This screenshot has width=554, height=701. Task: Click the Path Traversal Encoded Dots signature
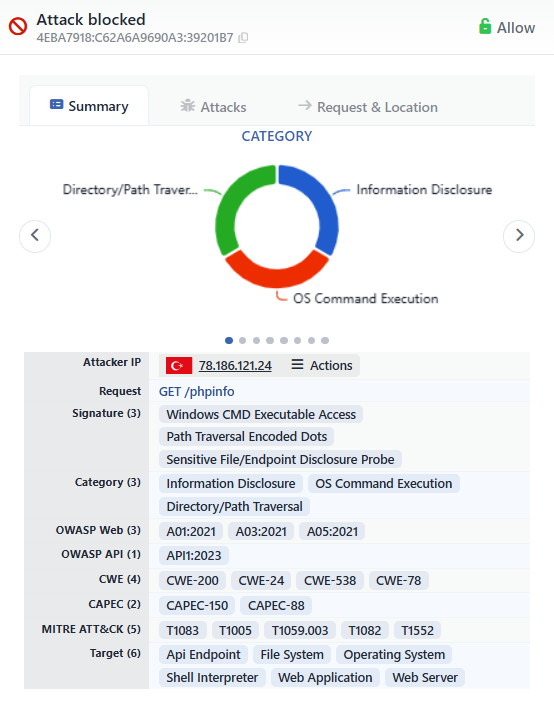[246, 437]
